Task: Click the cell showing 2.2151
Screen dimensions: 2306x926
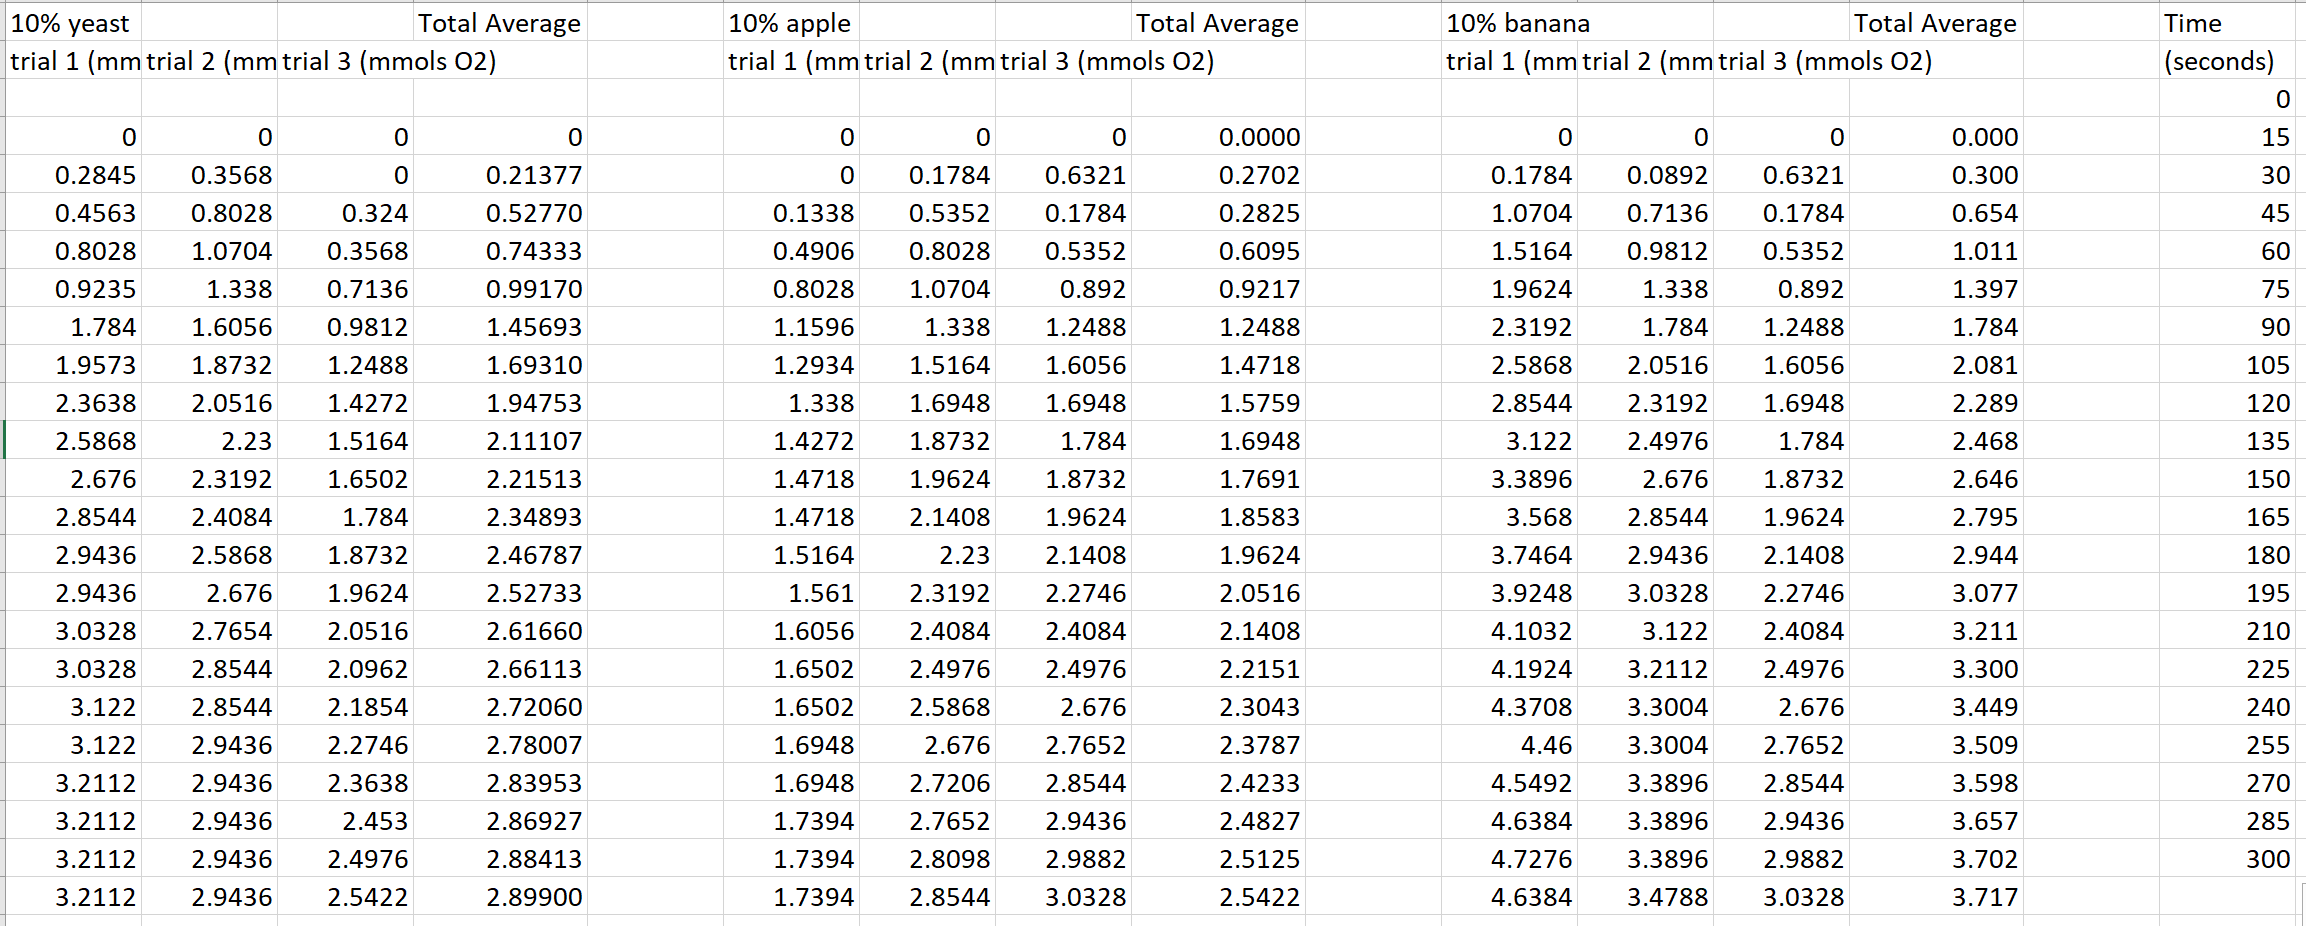Action: (x=1218, y=669)
